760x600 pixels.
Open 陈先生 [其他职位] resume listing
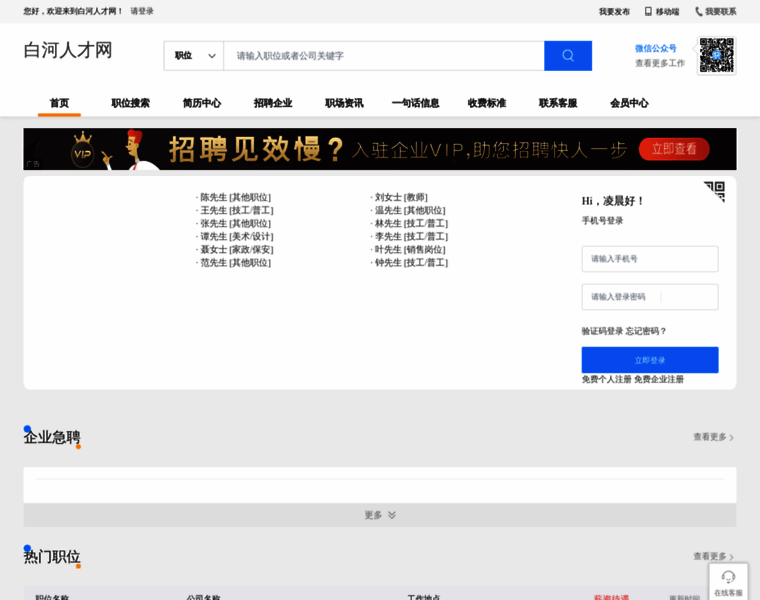[x=235, y=198]
